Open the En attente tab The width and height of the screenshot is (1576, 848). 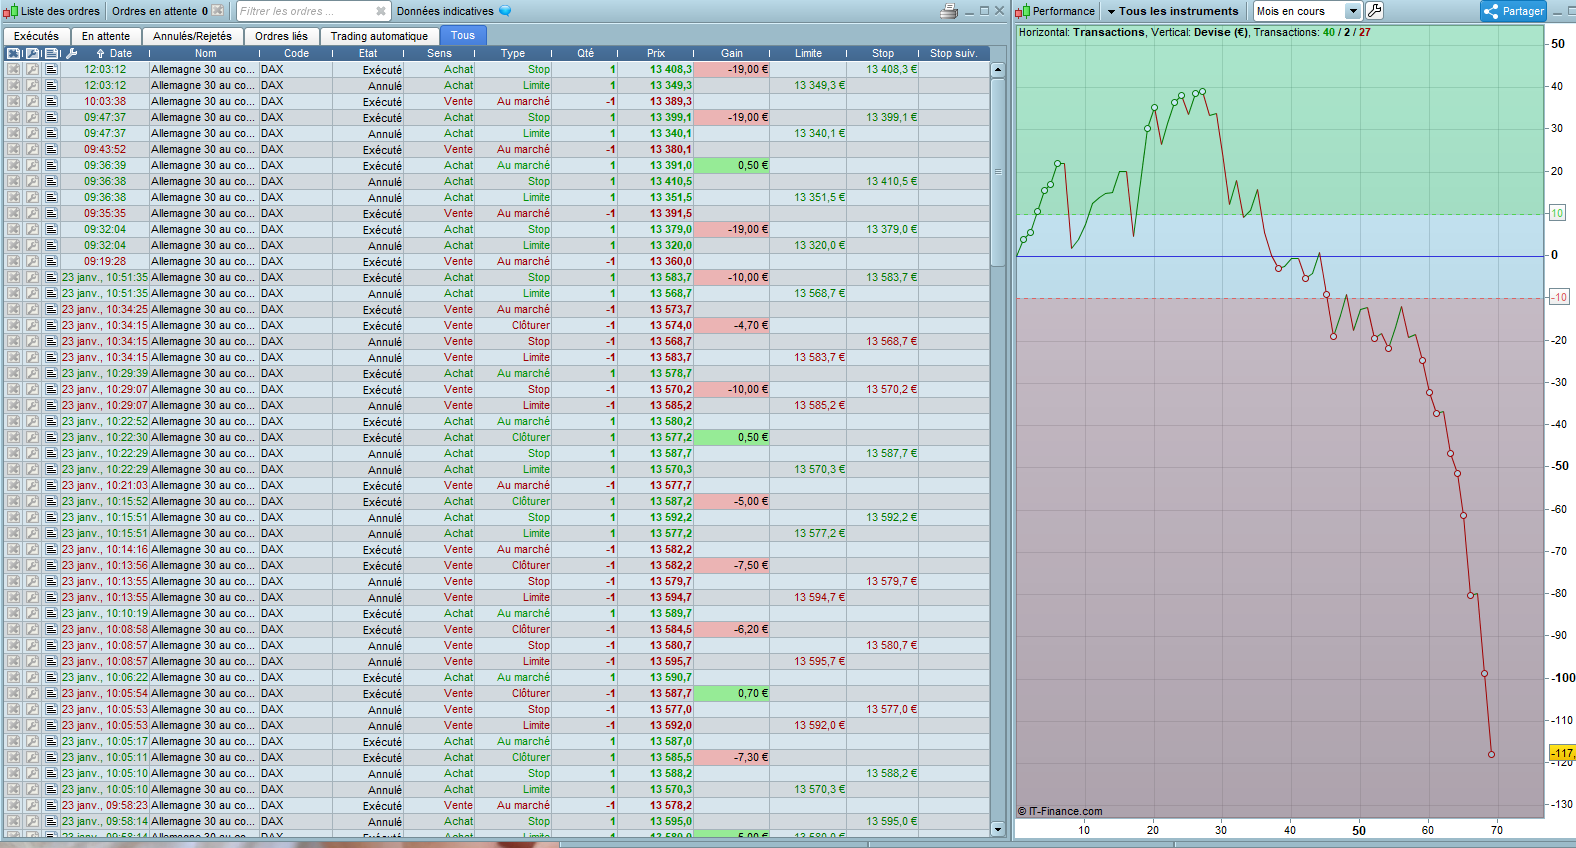click(106, 36)
